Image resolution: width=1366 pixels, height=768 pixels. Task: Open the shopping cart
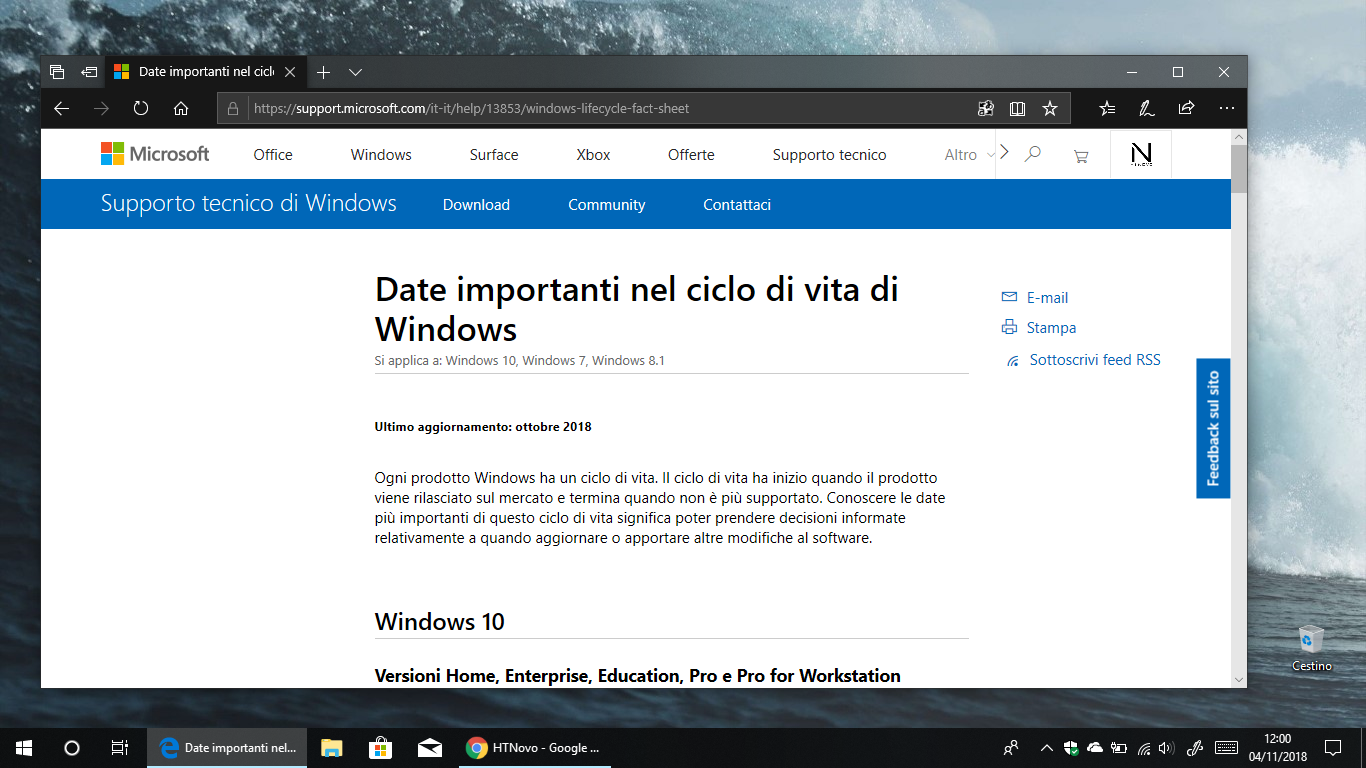(x=1080, y=155)
